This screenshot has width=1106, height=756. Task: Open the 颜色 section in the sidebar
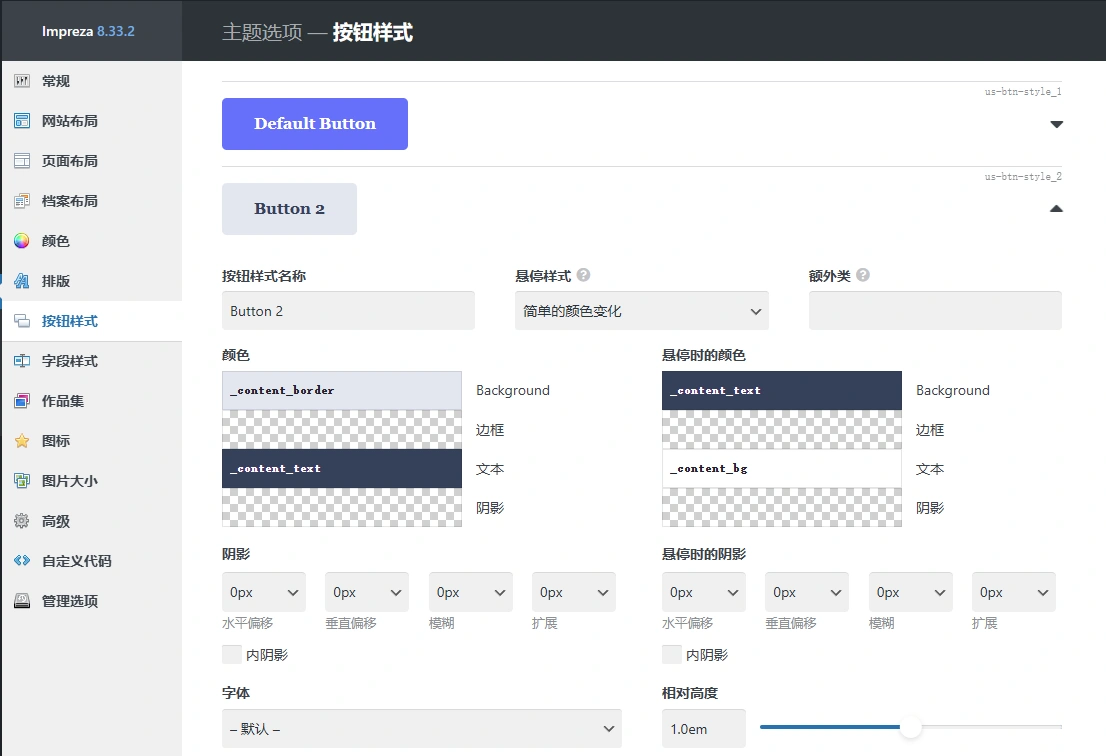click(x=55, y=241)
